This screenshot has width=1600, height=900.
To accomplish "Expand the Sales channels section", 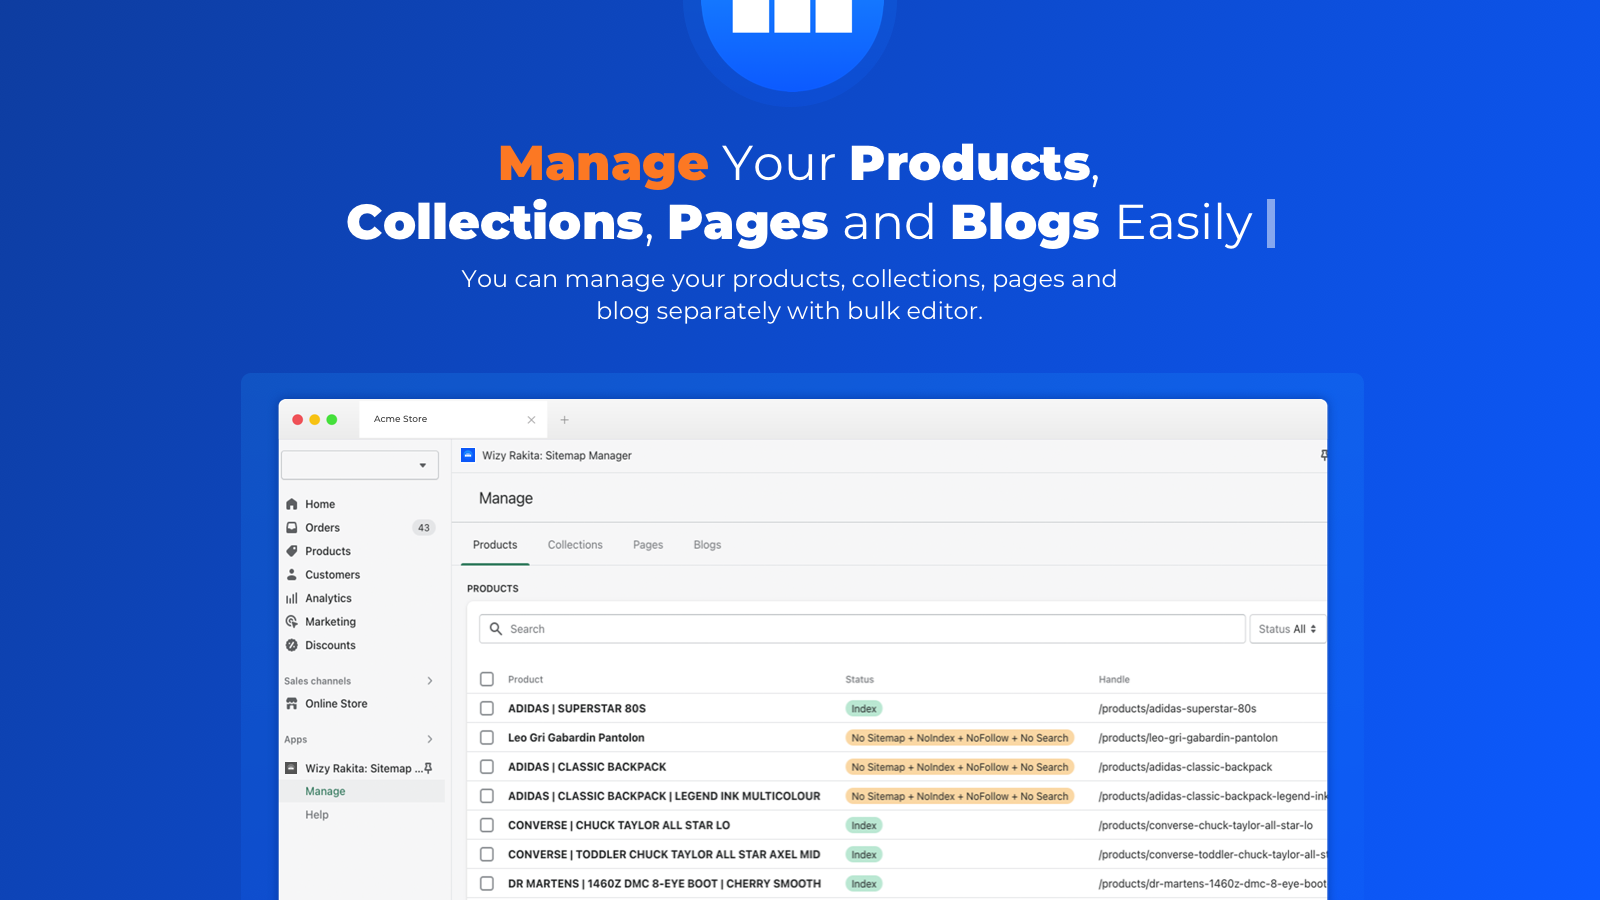I will [430, 681].
